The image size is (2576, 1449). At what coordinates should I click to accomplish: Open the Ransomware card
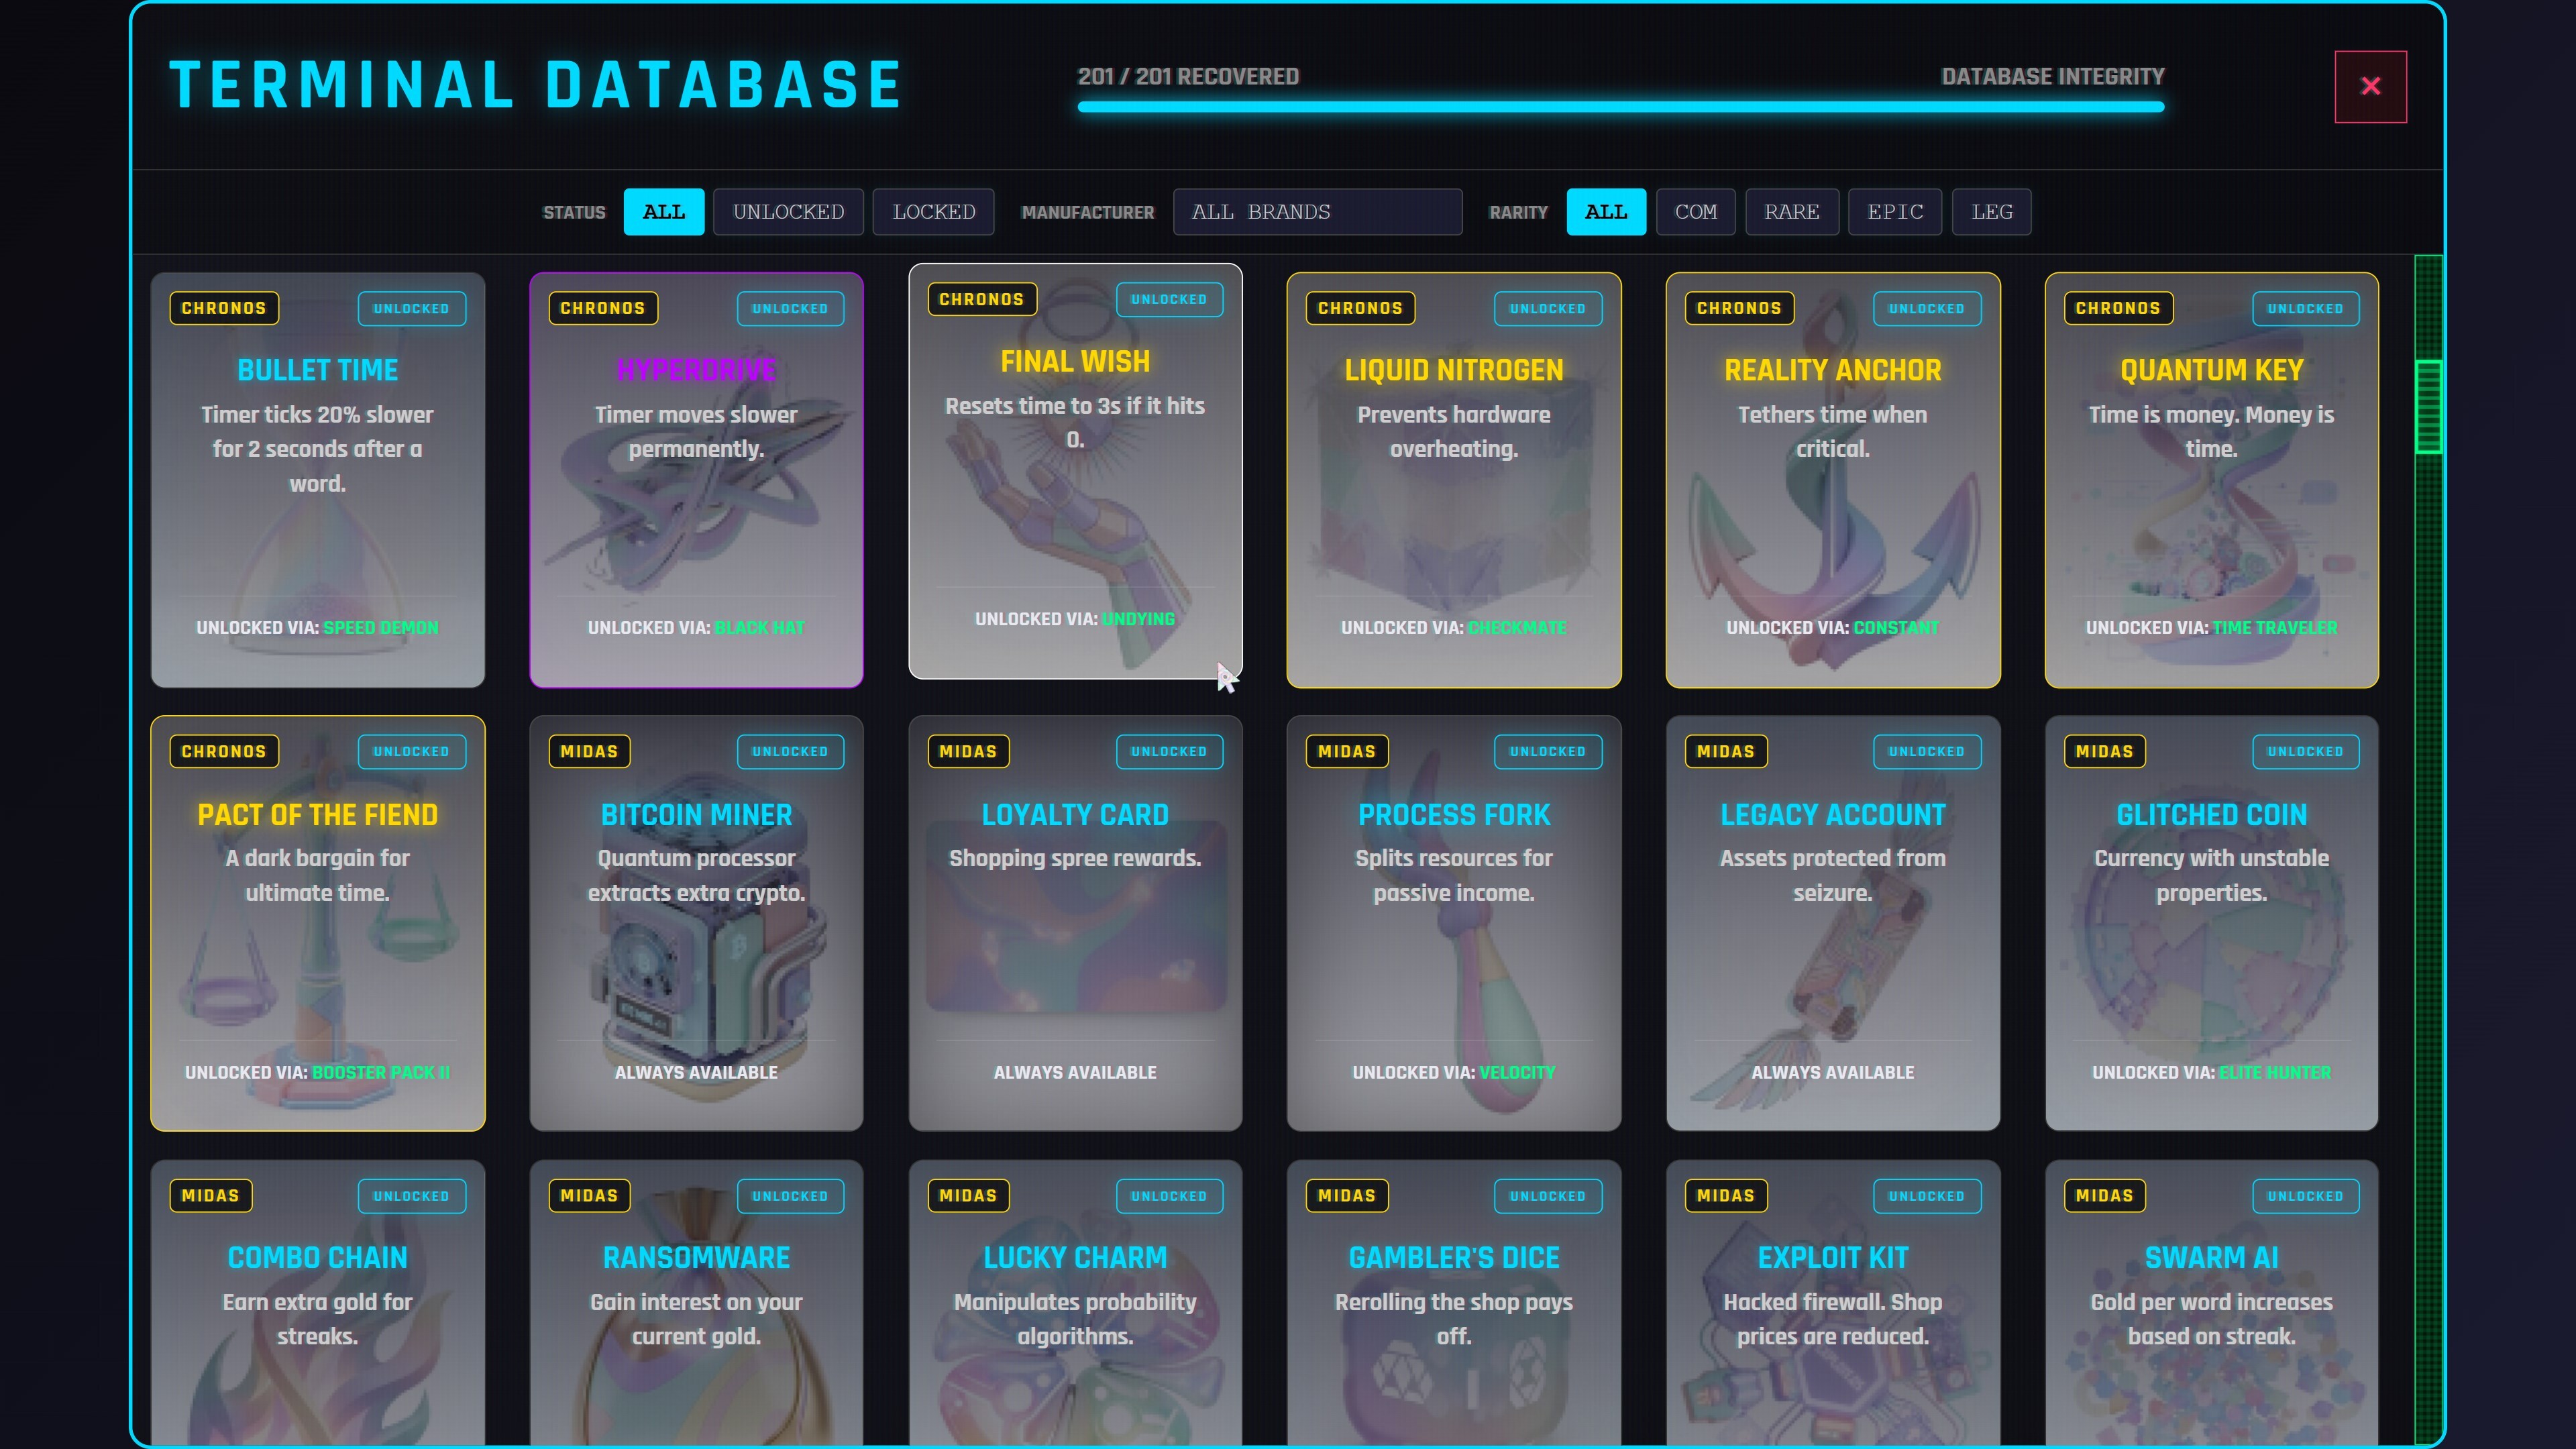(696, 1302)
